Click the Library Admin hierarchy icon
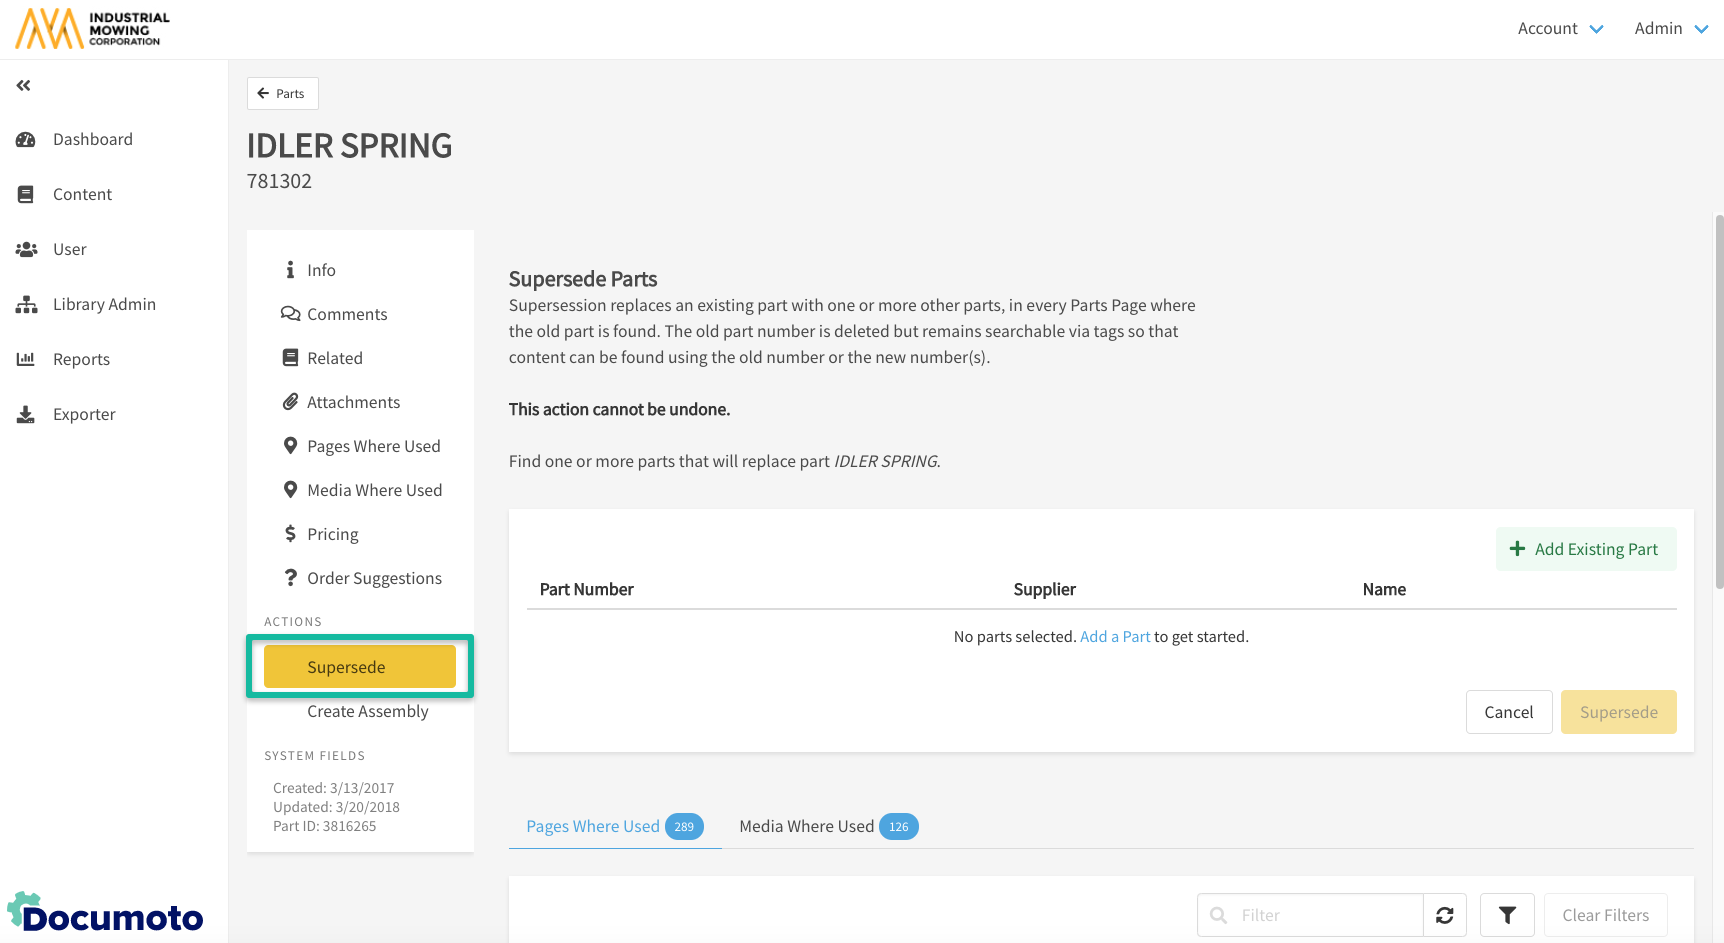This screenshot has width=1724, height=943. [26, 305]
